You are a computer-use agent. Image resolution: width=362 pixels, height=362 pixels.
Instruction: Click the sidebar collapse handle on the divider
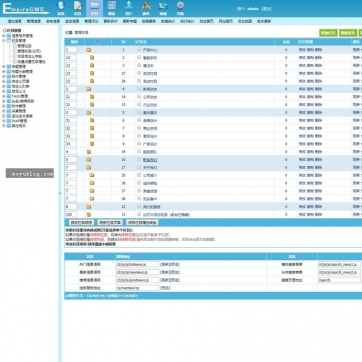[x=60, y=193]
